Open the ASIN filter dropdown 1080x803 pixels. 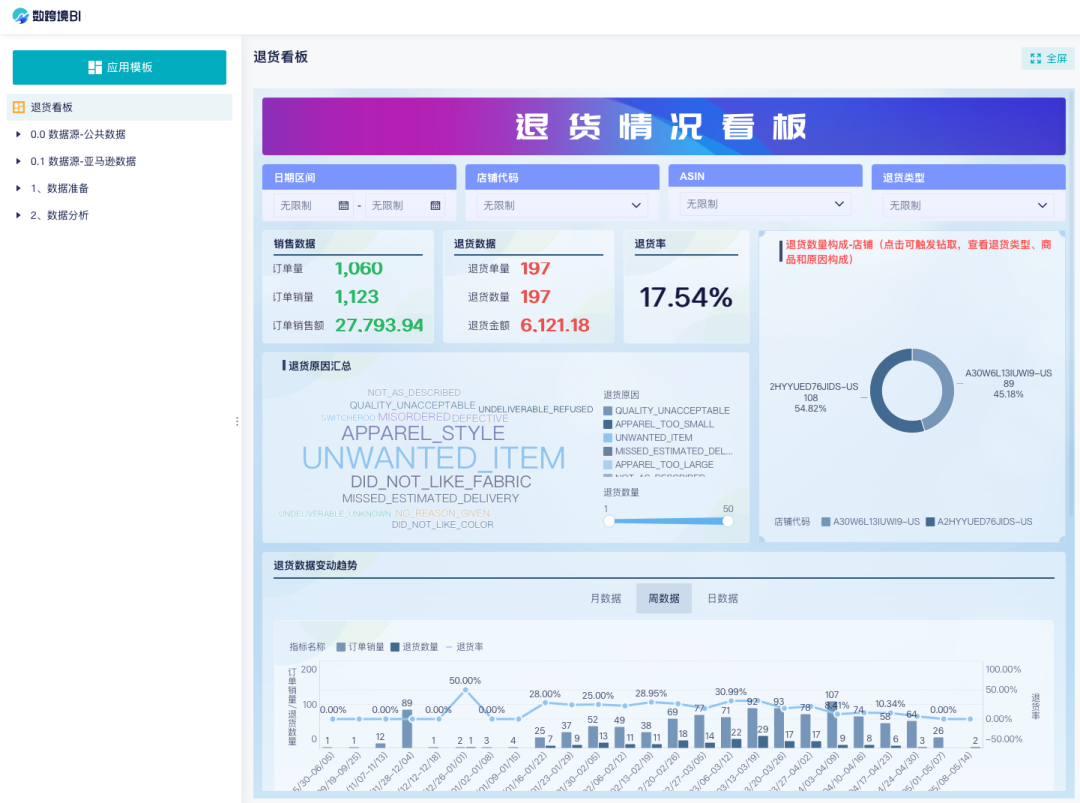pos(765,204)
